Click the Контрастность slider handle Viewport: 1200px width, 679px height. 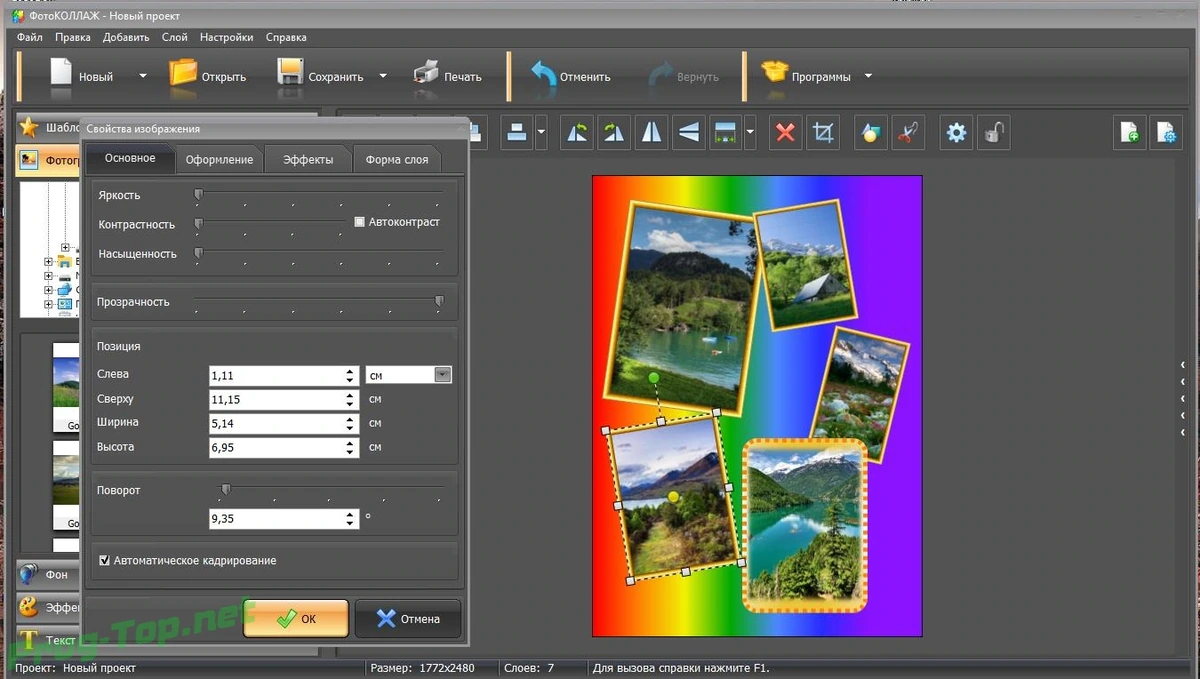198,223
